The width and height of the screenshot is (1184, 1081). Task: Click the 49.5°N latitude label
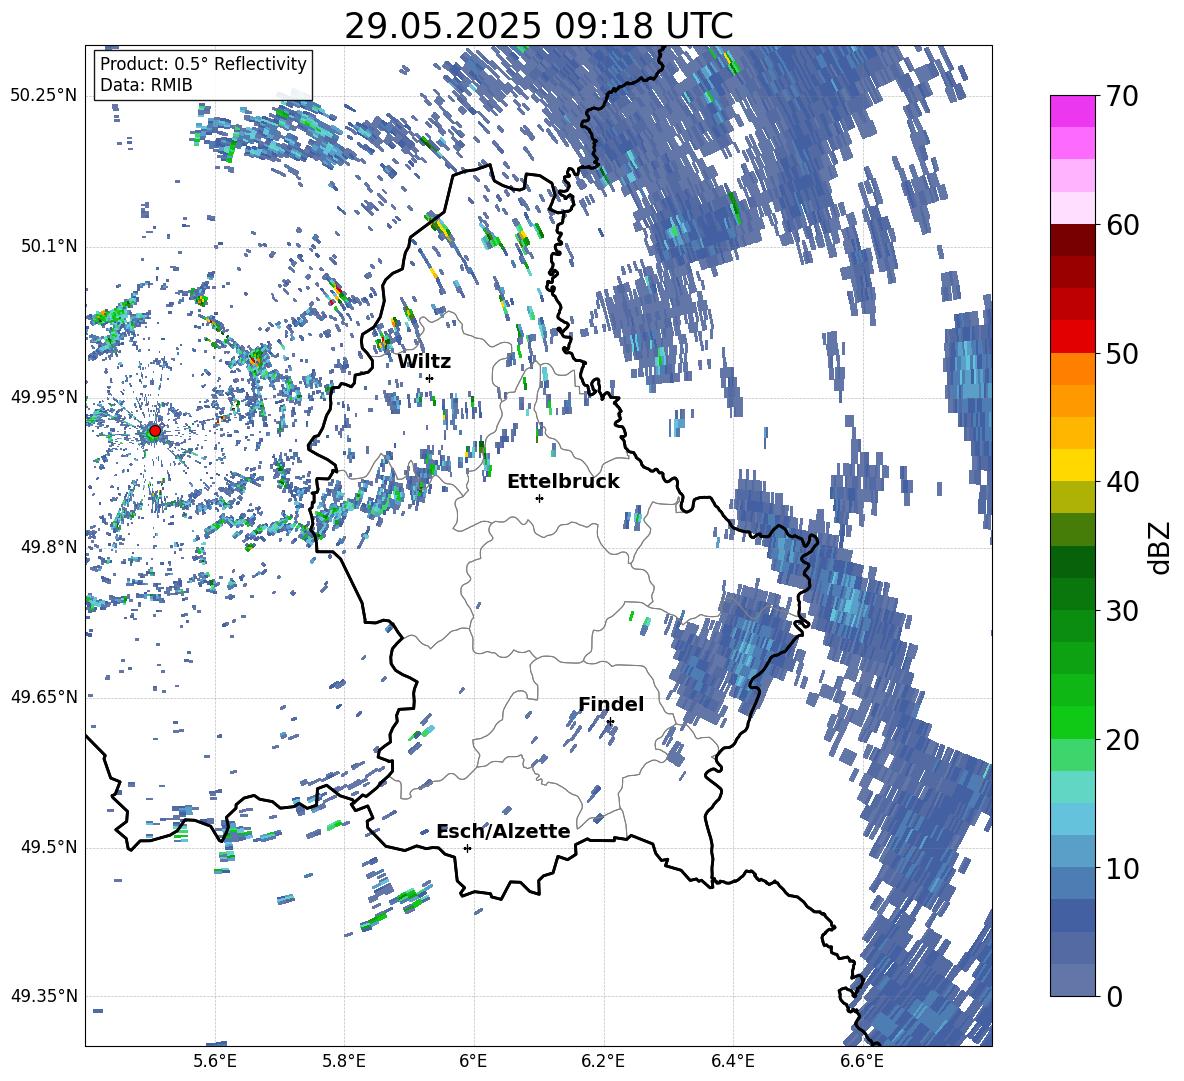click(x=49, y=847)
